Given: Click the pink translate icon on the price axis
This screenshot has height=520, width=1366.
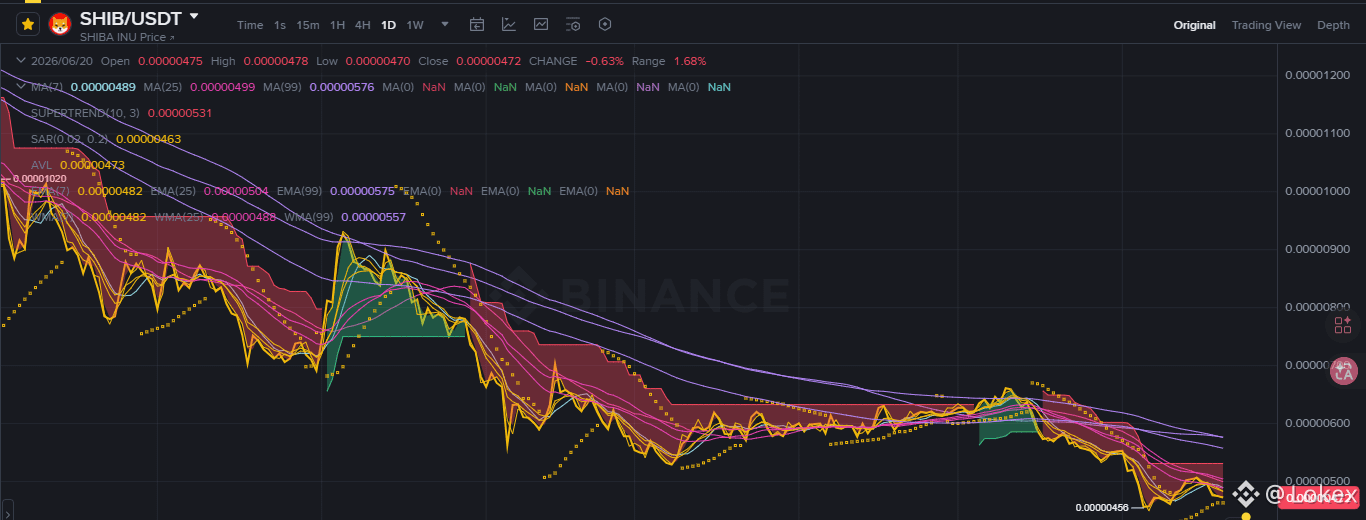Looking at the screenshot, I should 1343,372.
